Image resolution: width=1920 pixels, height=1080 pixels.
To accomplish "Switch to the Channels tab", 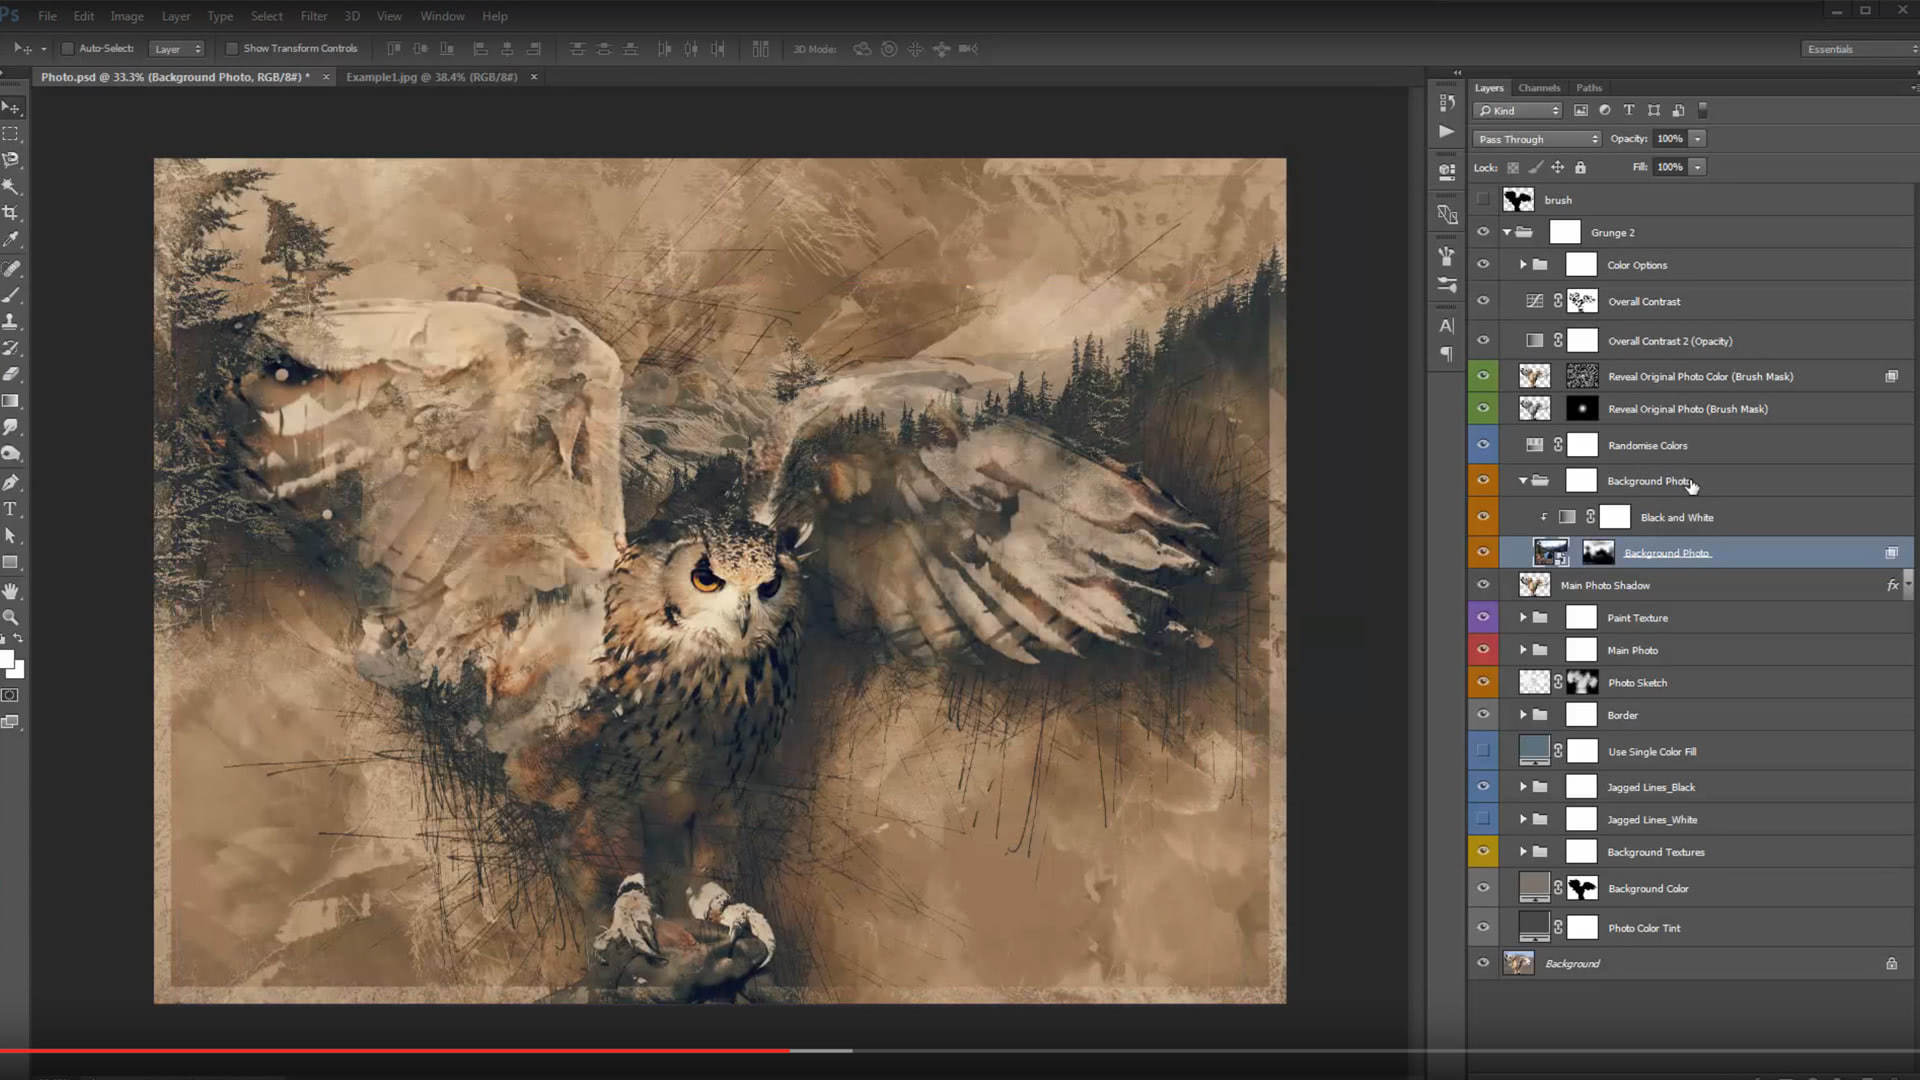I will click(x=1538, y=88).
